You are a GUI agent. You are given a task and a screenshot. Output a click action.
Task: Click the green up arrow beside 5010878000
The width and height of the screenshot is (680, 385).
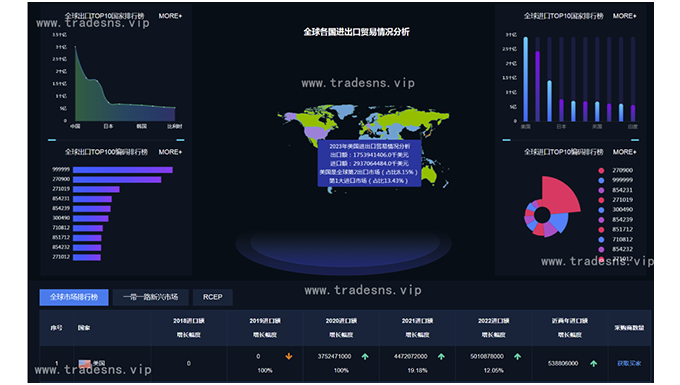pos(518,356)
